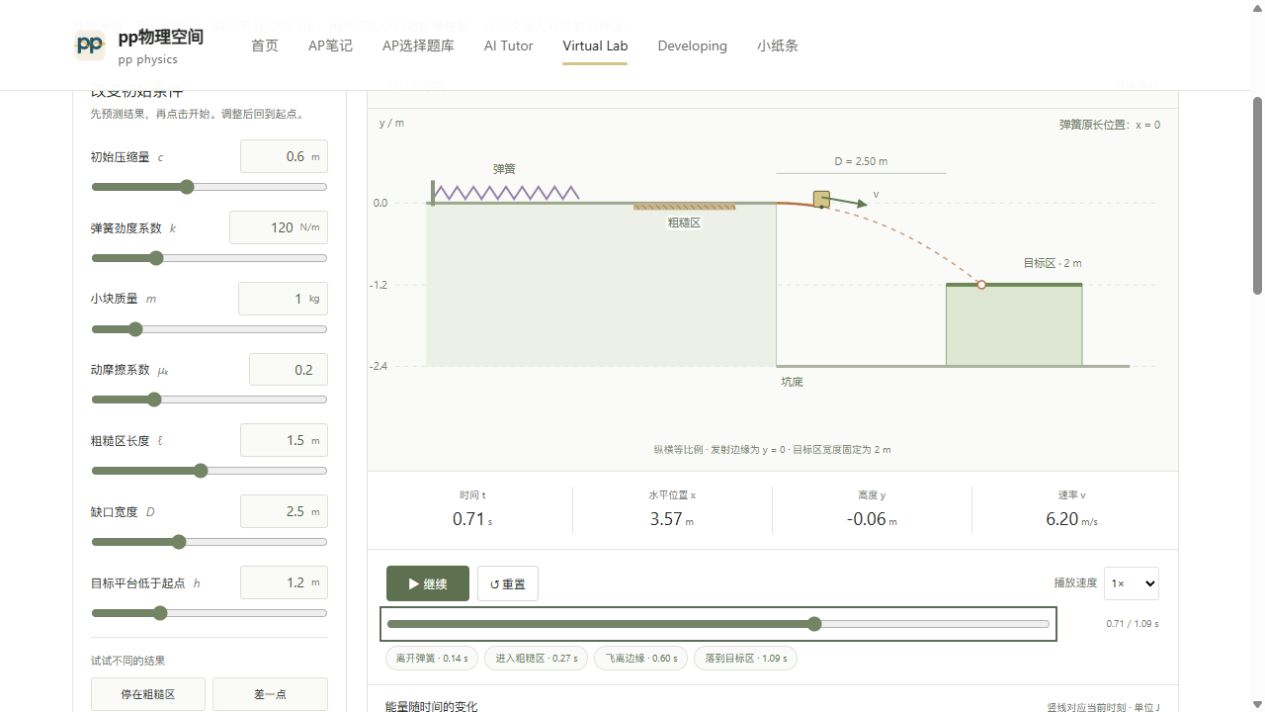The width and height of the screenshot is (1265, 712).
Task: Click the 弹簧劲度系数 value field
Action: coord(278,227)
